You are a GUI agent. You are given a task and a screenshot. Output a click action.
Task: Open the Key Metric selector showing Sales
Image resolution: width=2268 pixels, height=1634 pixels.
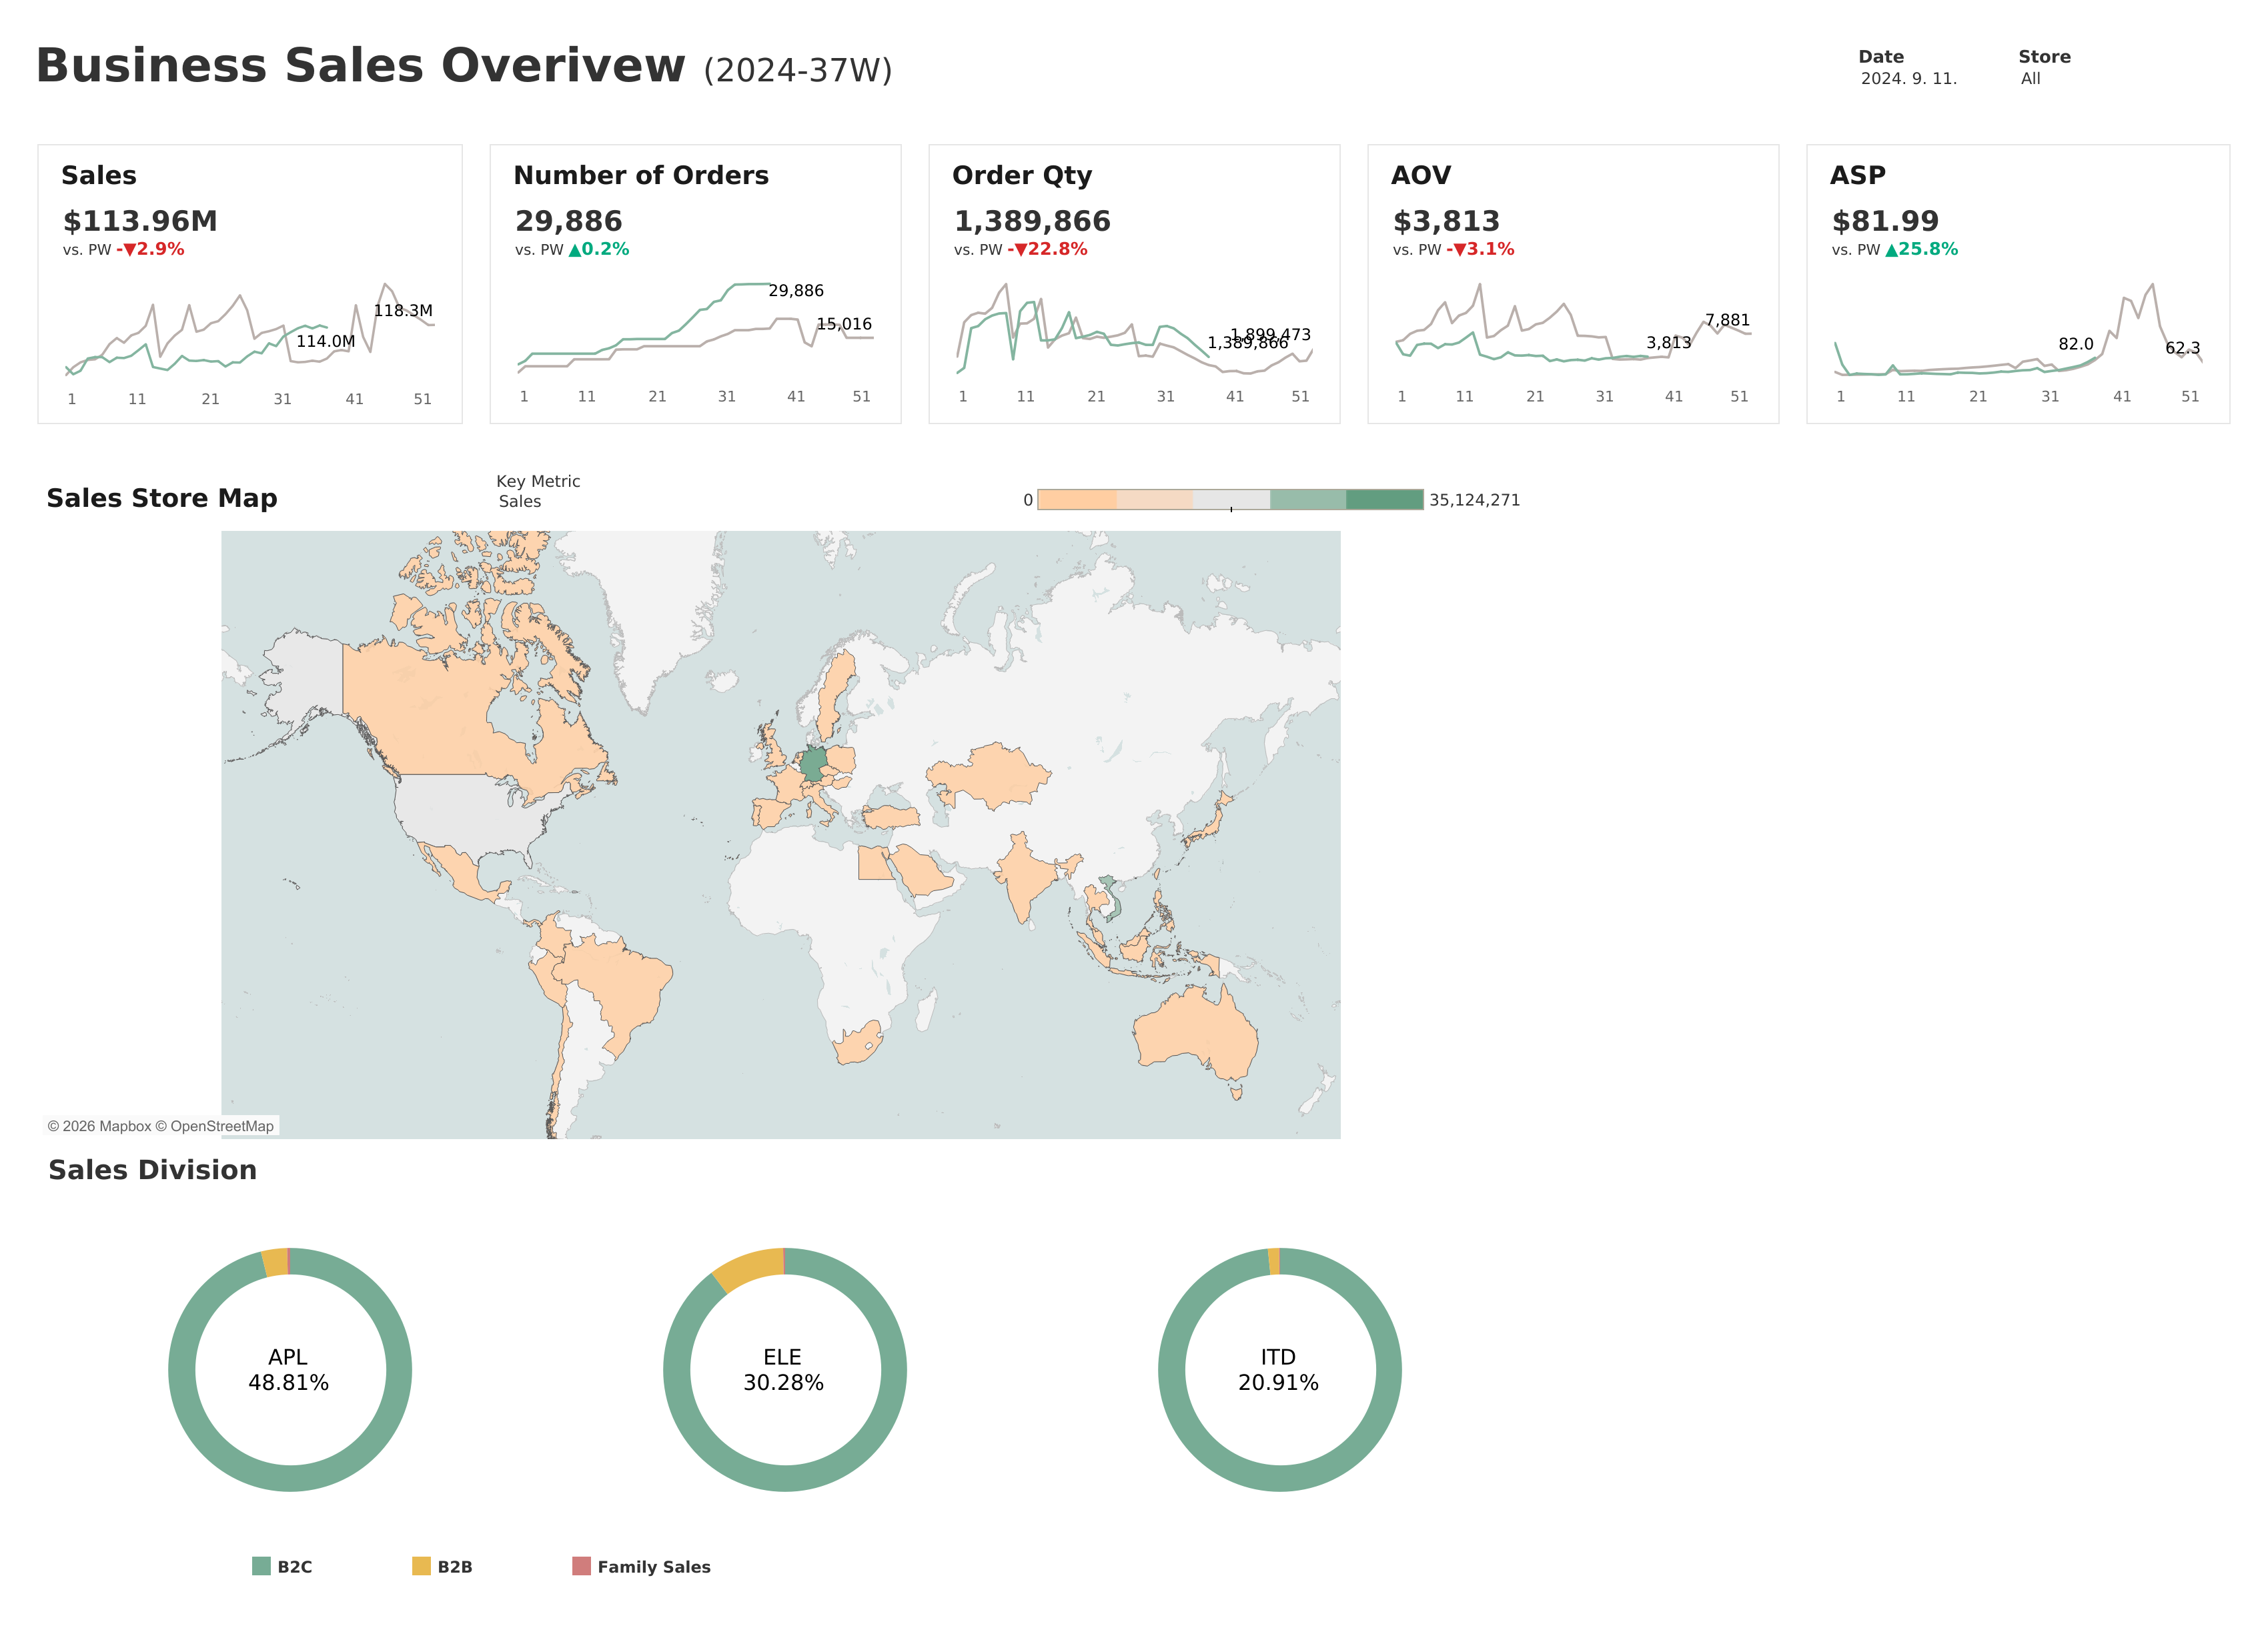coord(520,501)
